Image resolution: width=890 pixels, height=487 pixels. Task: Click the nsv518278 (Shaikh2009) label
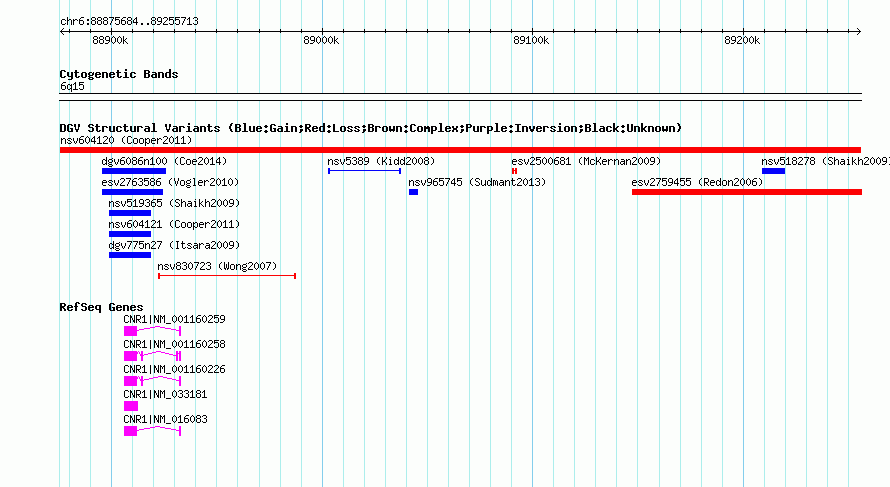point(825,161)
